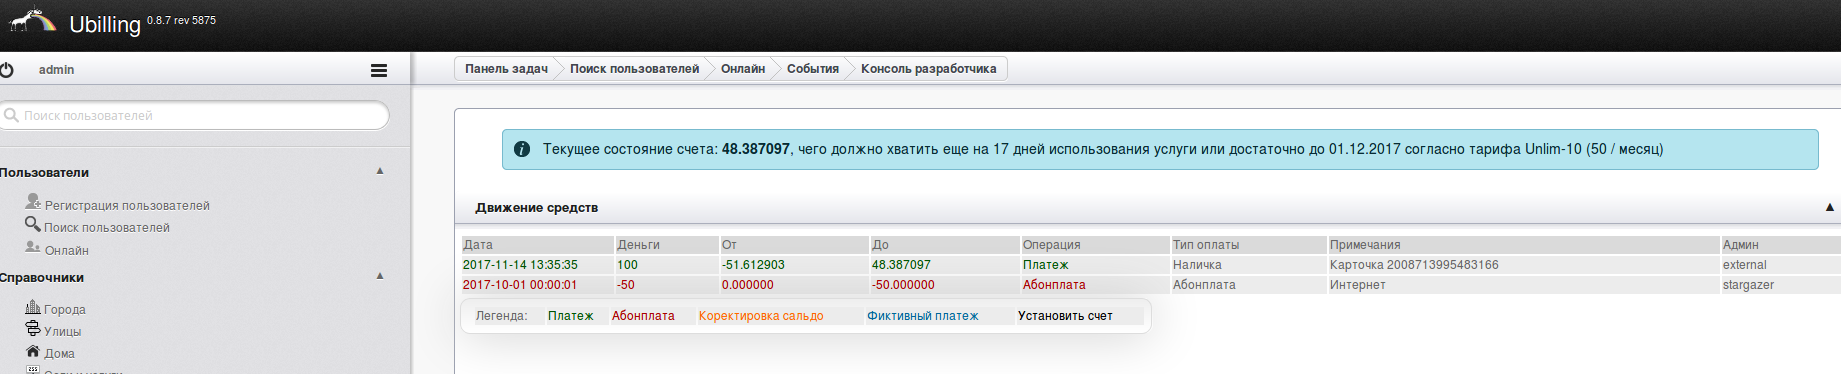This screenshot has height=374, width=1841.
Task: Click the Тип оплаты column header
Action: [x=1248, y=245]
